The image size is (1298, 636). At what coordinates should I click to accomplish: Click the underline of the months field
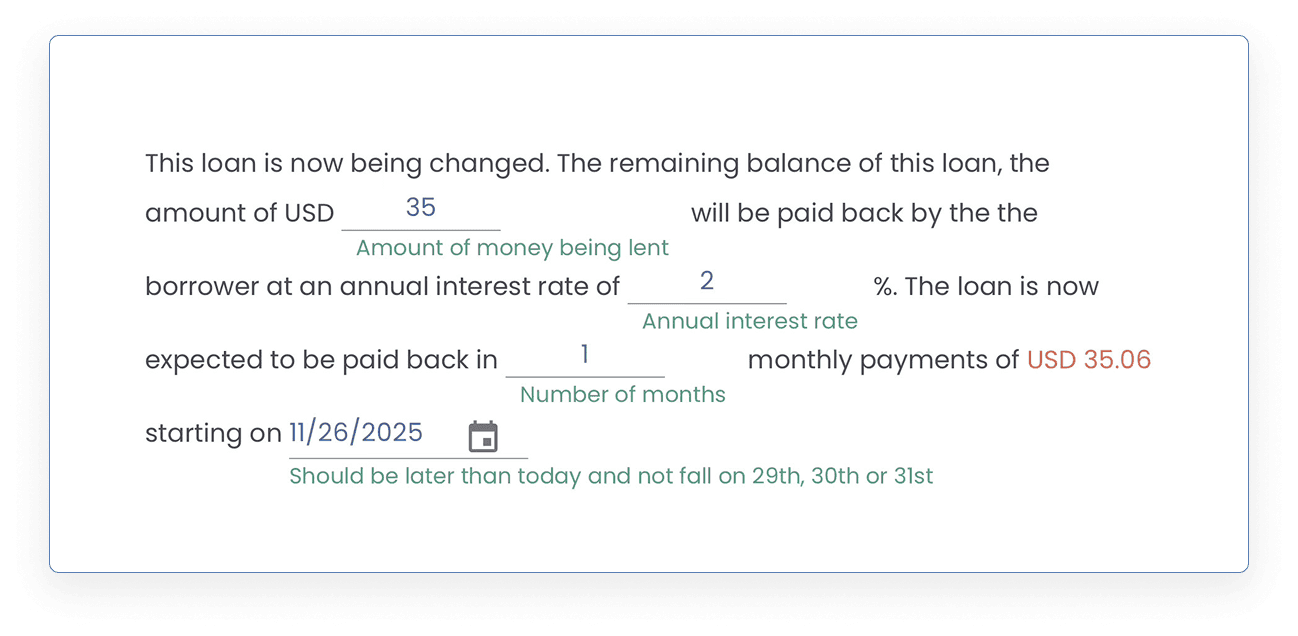pyautogui.click(x=585, y=375)
